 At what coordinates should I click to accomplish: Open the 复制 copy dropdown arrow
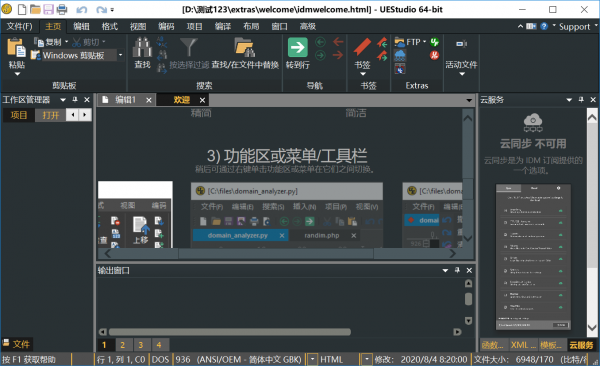pyautogui.click(x=67, y=42)
